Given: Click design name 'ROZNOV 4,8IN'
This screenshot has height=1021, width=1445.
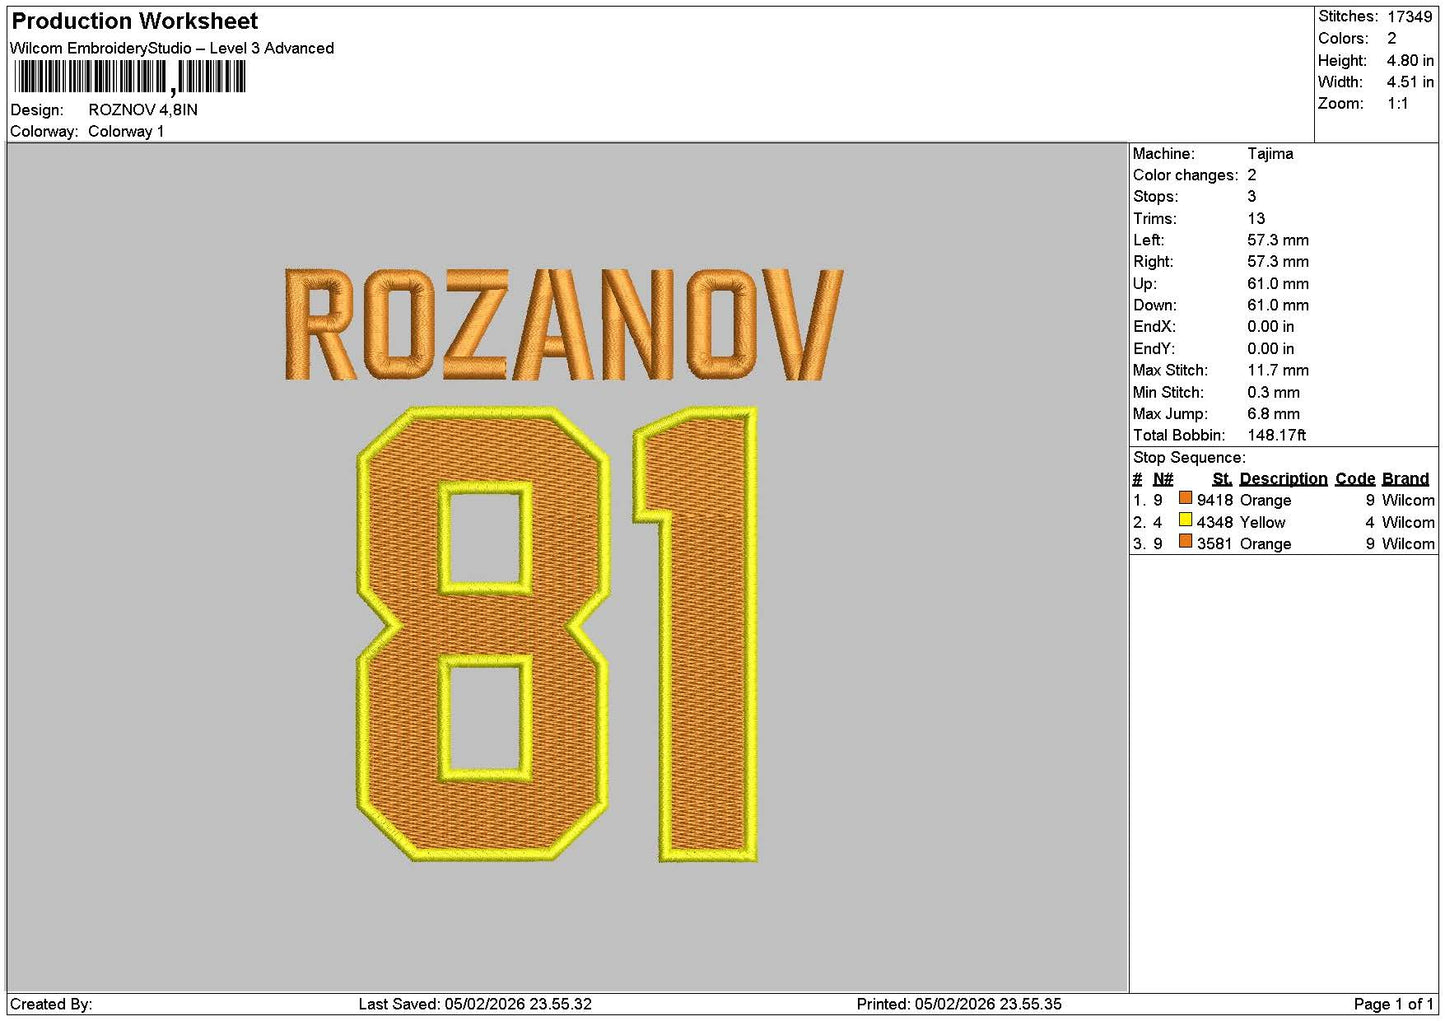Looking at the screenshot, I should pos(143,110).
